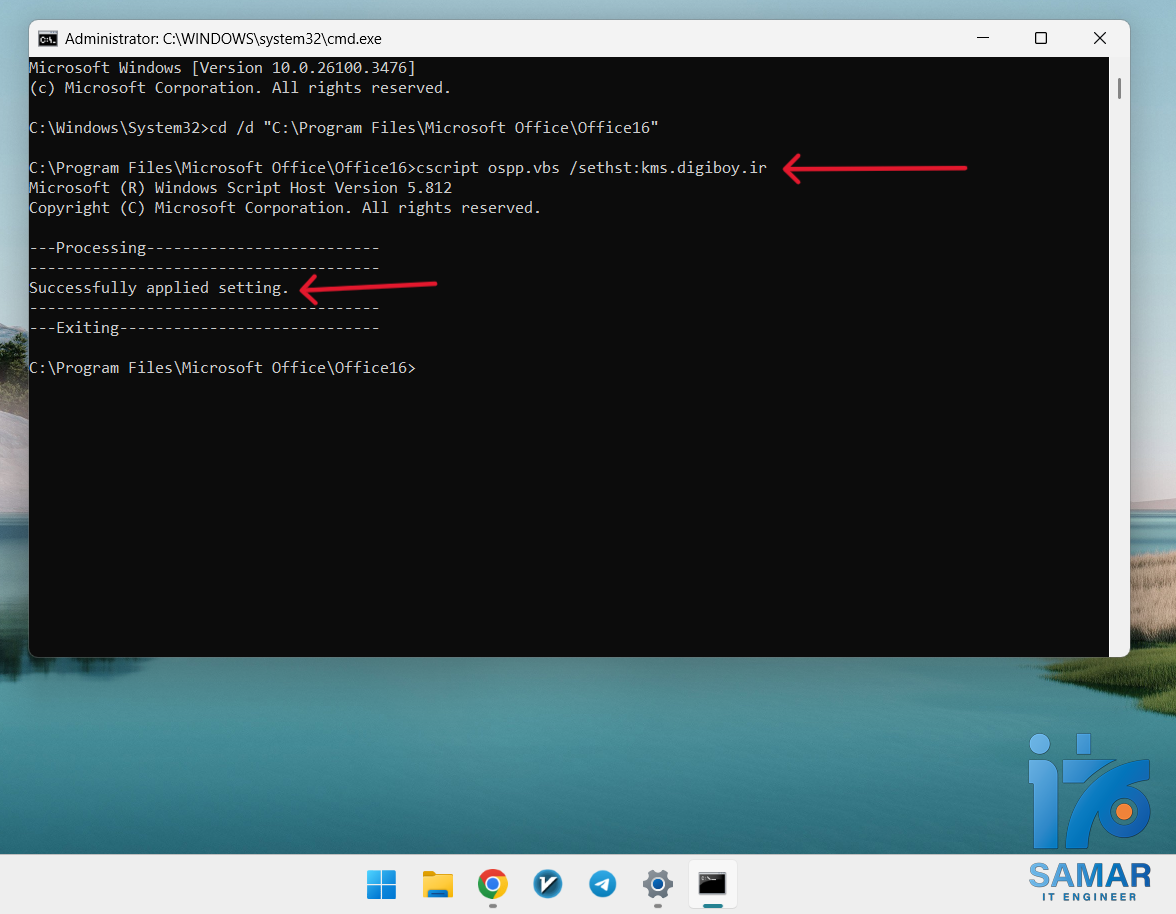Open the gear settings app on taskbar
This screenshot has height=914, width=1176.
click(x=657, y=884)
